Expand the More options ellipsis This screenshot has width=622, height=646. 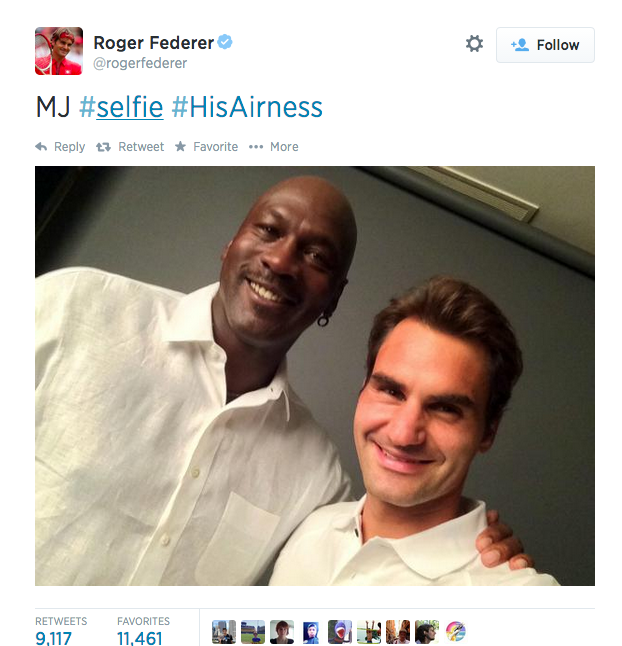256,147
